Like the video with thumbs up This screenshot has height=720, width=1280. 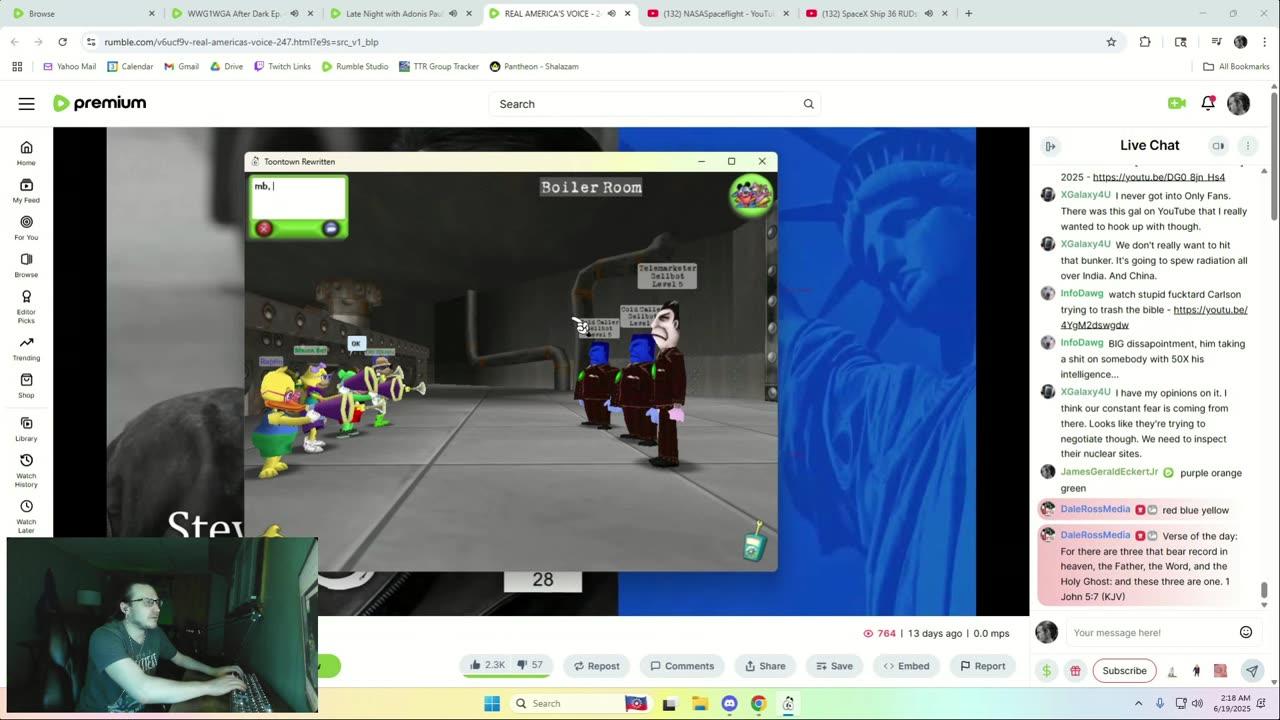[x=488, y=665]
